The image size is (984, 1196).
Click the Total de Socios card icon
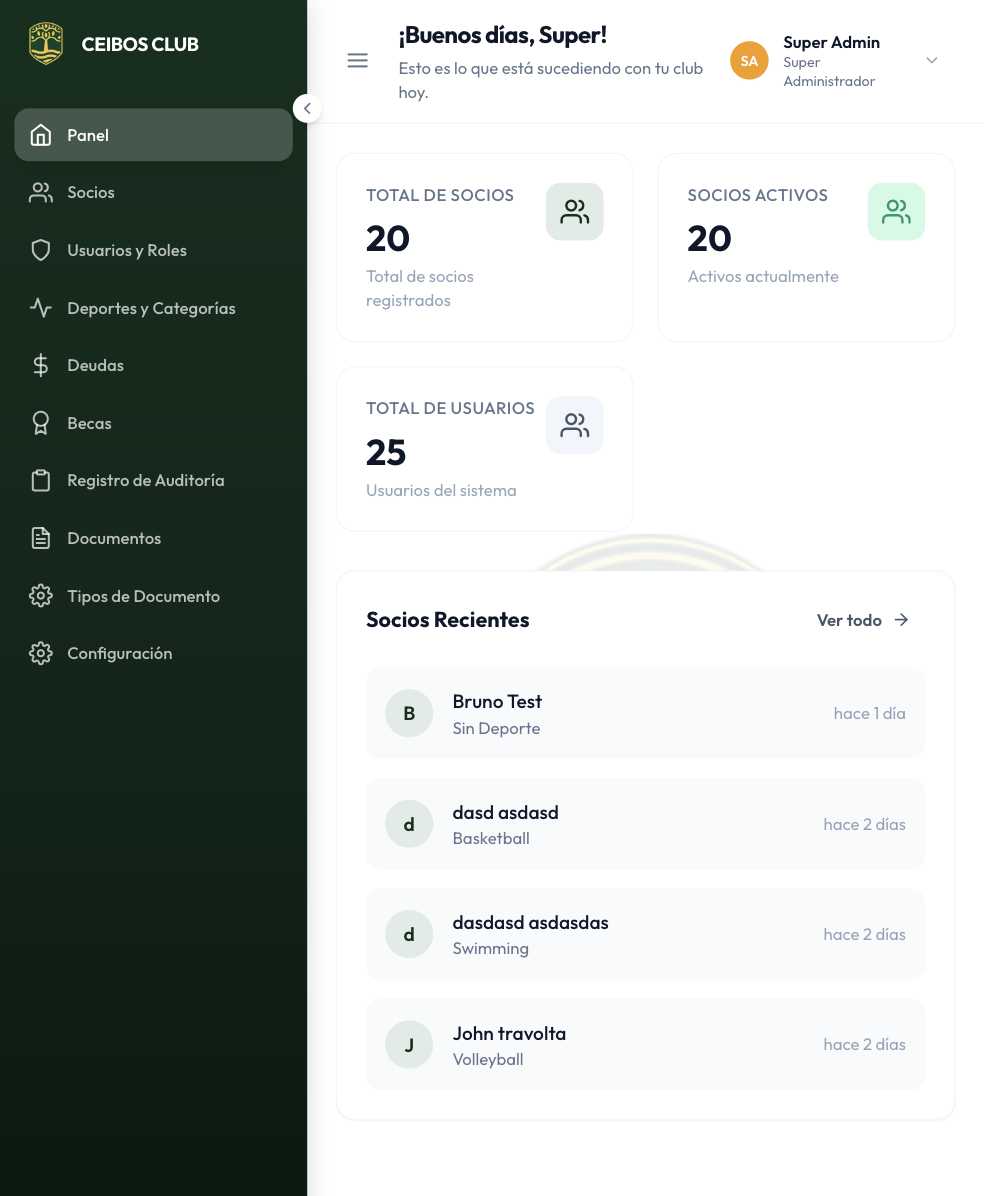click(574, 212)
